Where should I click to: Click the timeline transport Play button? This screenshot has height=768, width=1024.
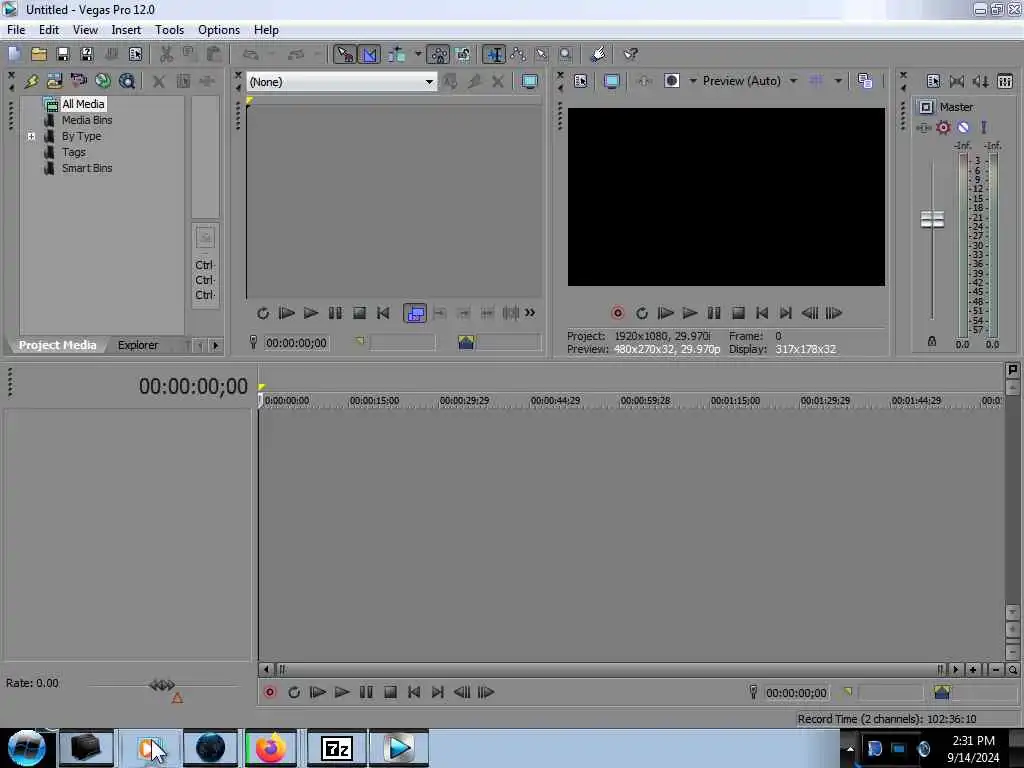click(342, 692)
